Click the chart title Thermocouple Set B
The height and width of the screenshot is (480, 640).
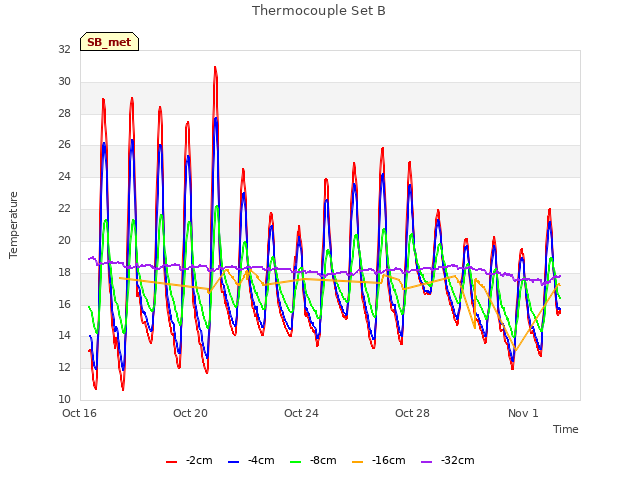pos(318,11)
